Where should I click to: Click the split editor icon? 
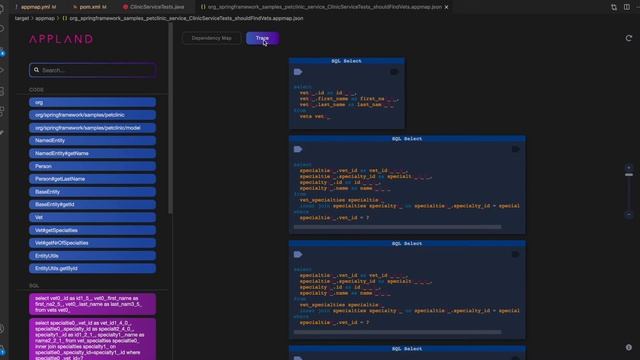click(627, 7)
